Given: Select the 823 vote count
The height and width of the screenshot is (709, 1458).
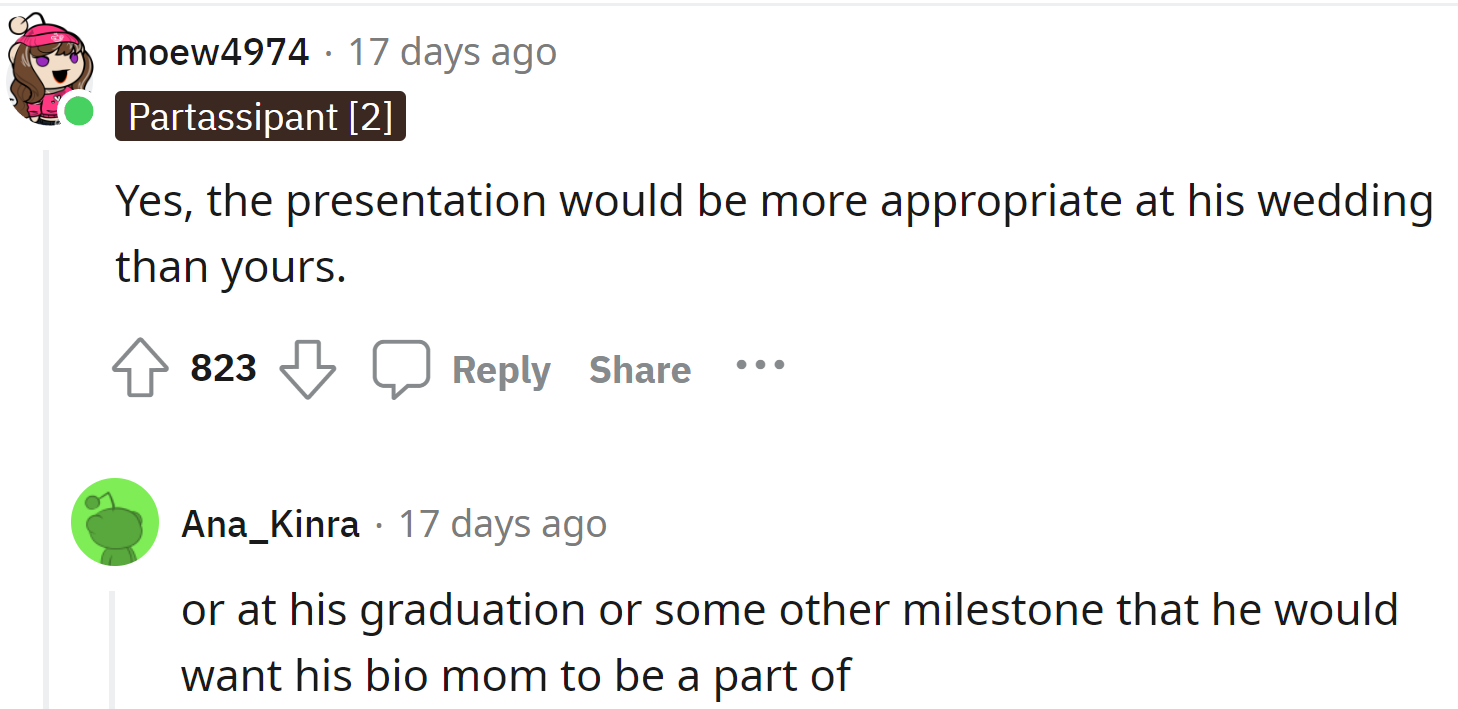Looking at the screenshot, I should [222, 367].
